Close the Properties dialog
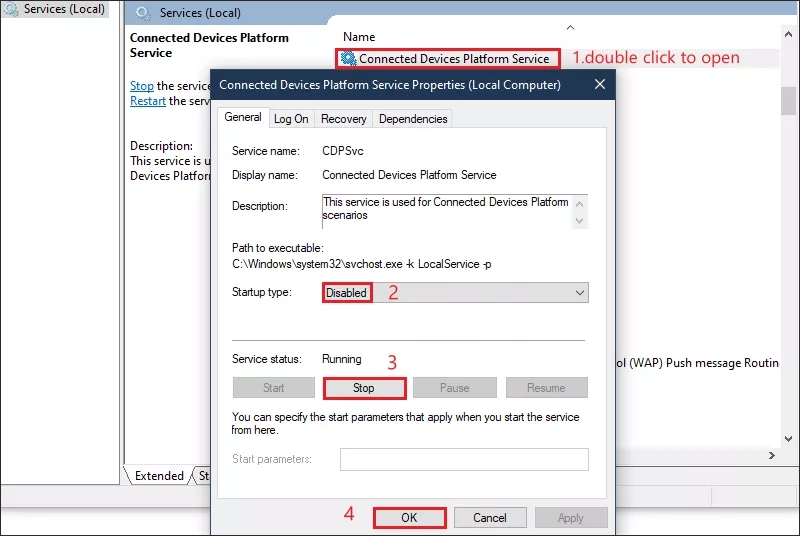 click(x=600, y=84)
